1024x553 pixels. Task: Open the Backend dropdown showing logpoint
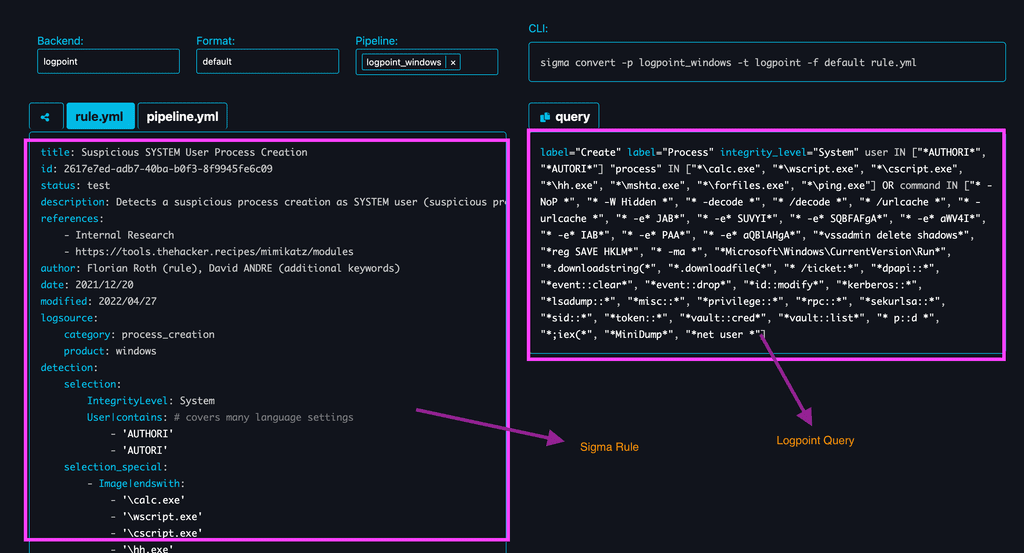pos(108,61)
